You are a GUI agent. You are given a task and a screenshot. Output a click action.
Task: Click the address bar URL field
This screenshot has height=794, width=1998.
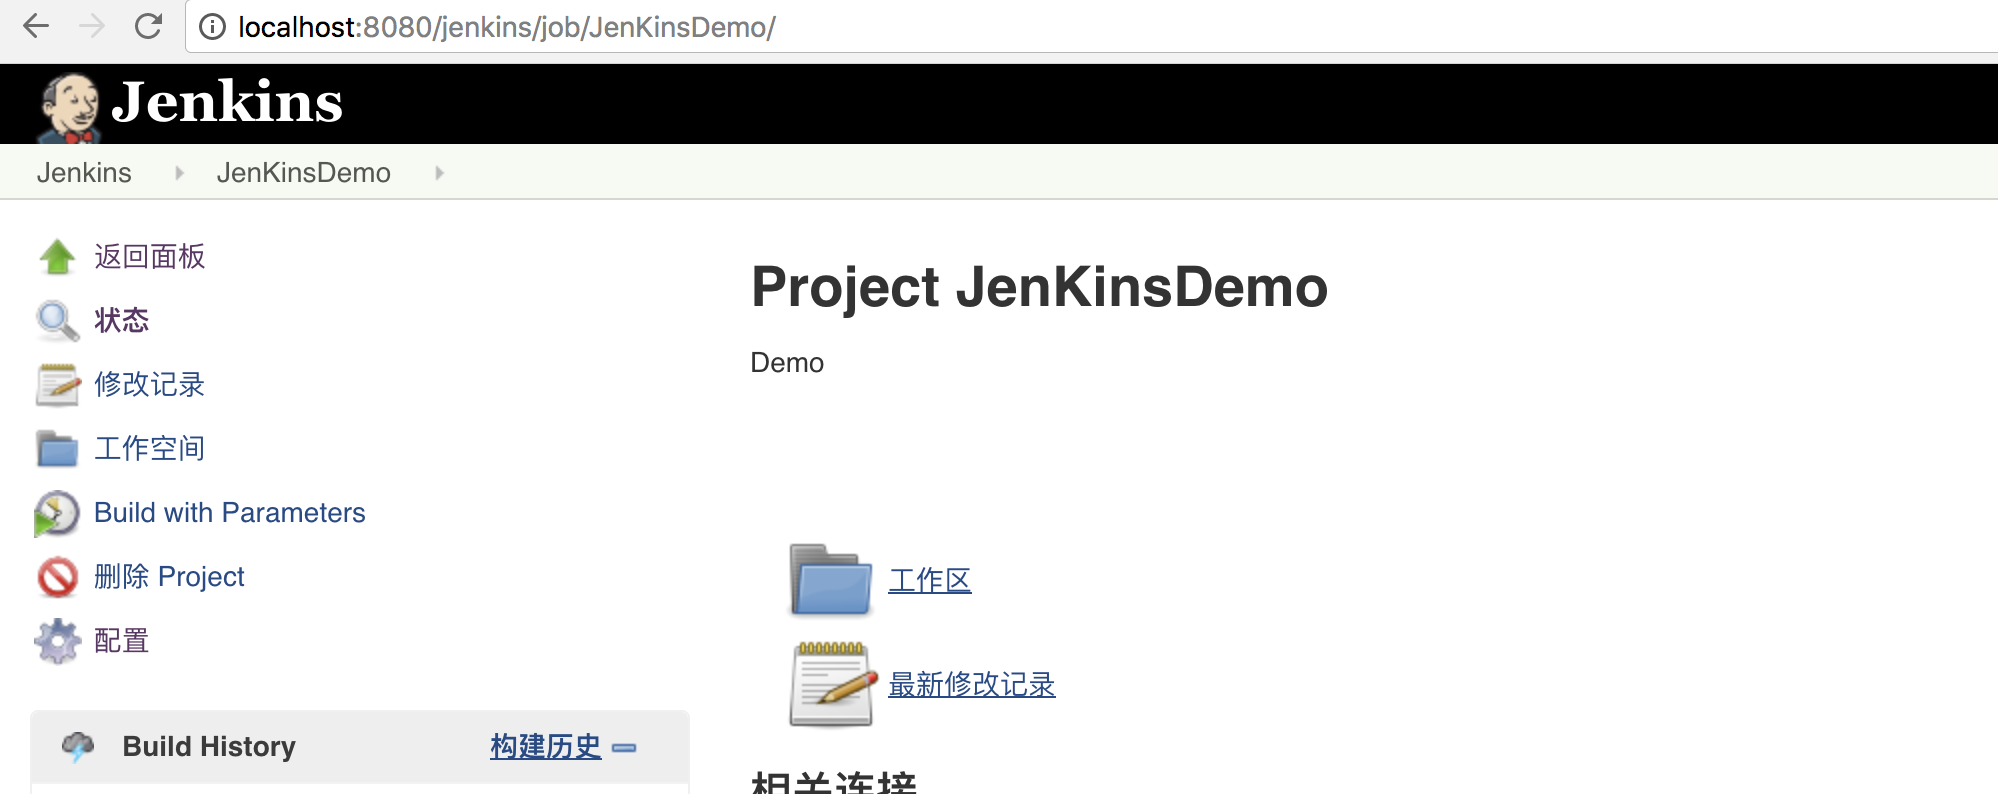(x=1090, y=27)
